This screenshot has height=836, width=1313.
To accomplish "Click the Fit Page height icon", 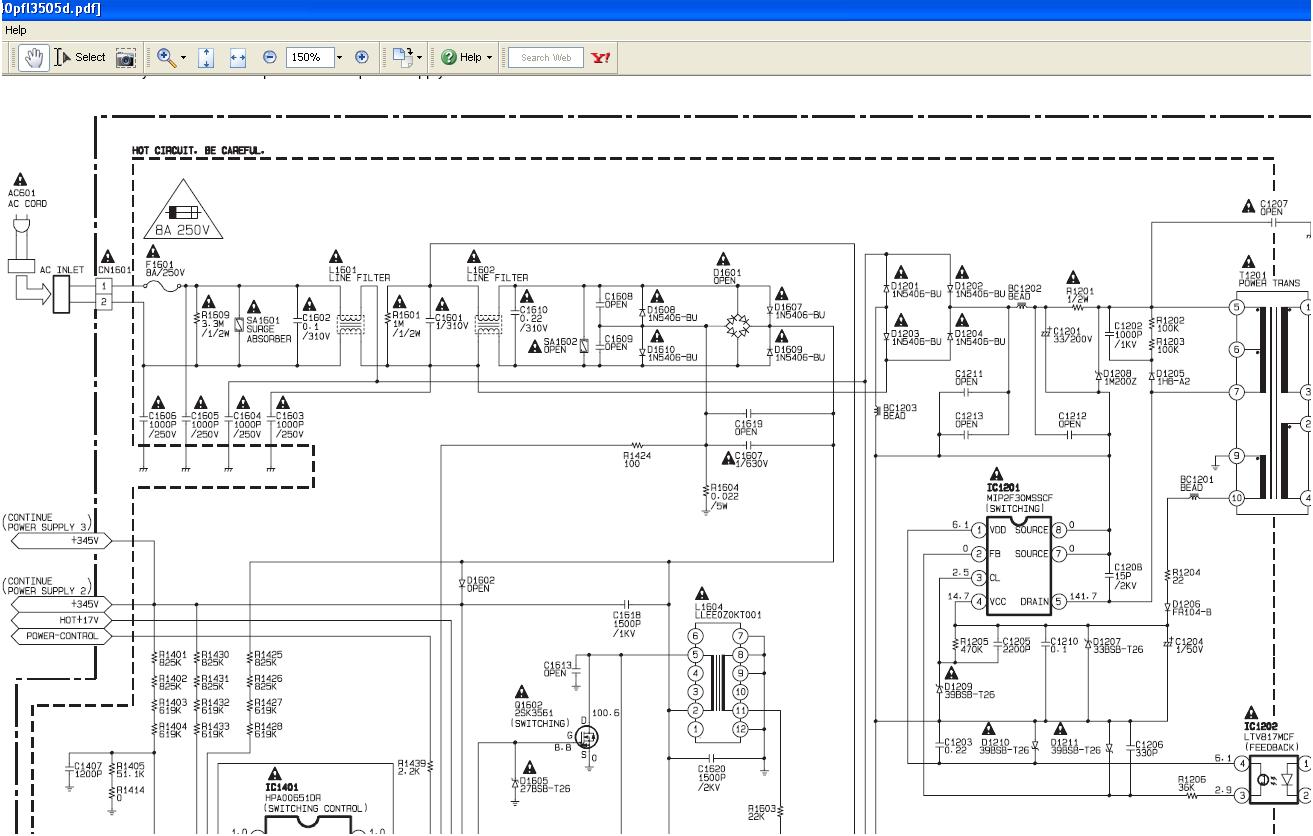I will pos(206,58).
